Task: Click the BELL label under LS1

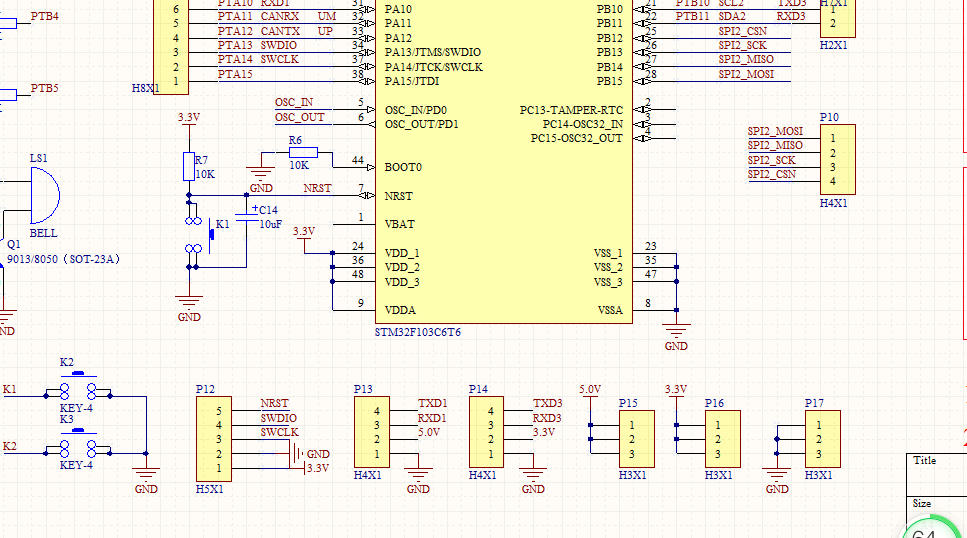Action: click(43, 233)
